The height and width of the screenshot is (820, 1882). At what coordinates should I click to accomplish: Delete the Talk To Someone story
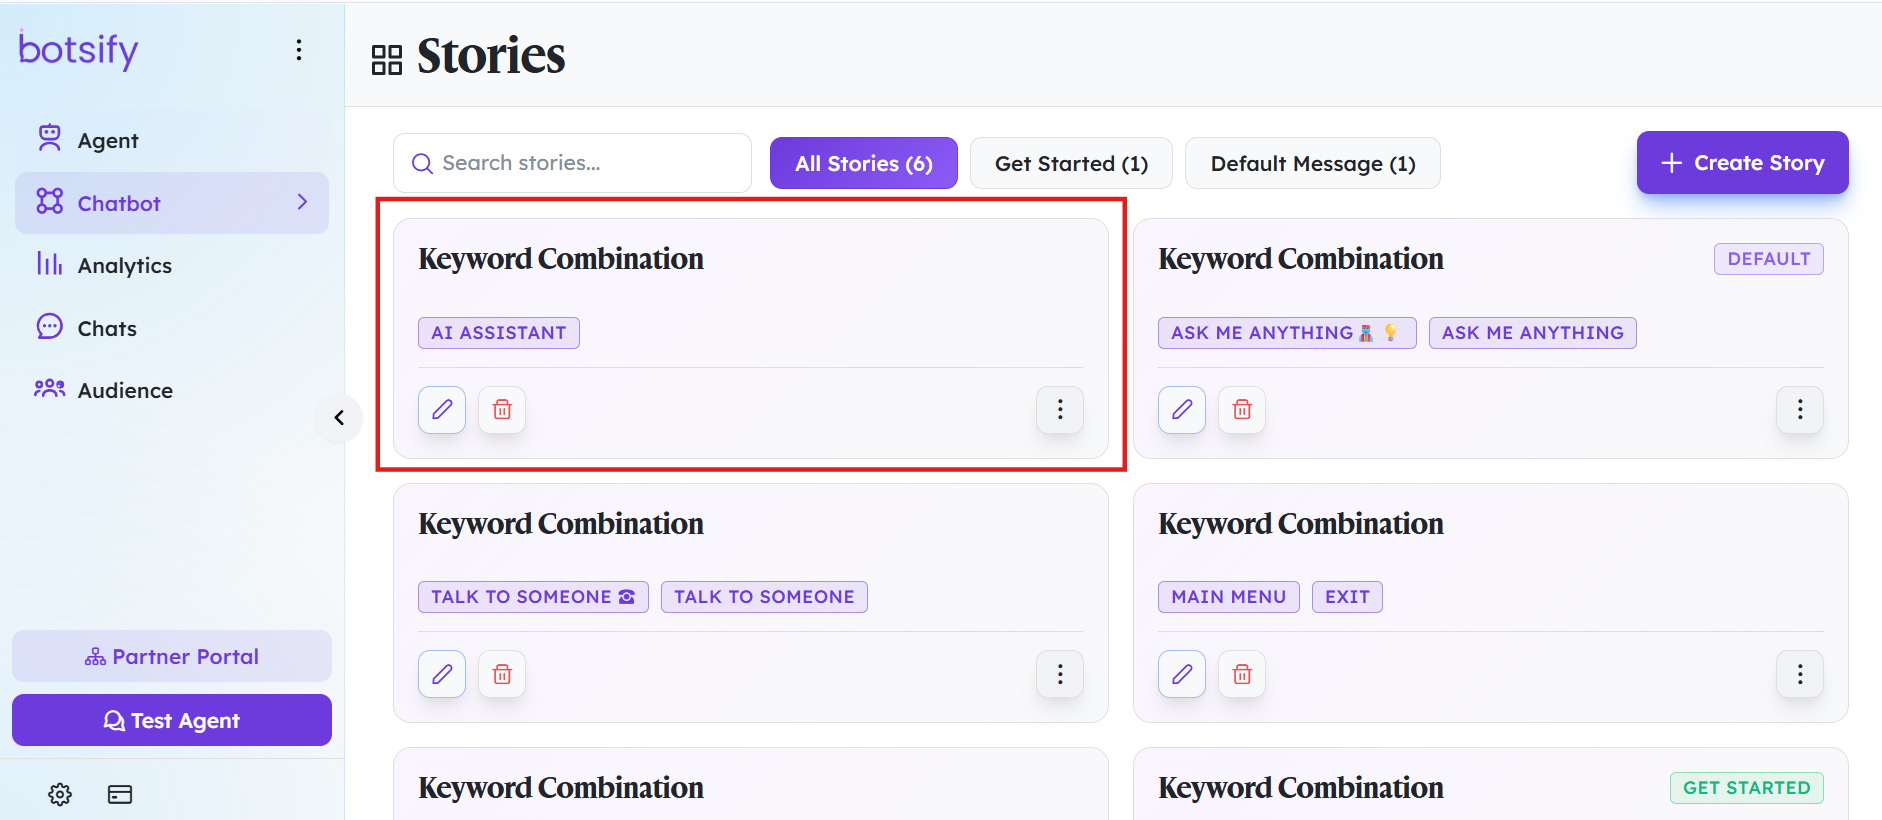[x=502, y=674]
